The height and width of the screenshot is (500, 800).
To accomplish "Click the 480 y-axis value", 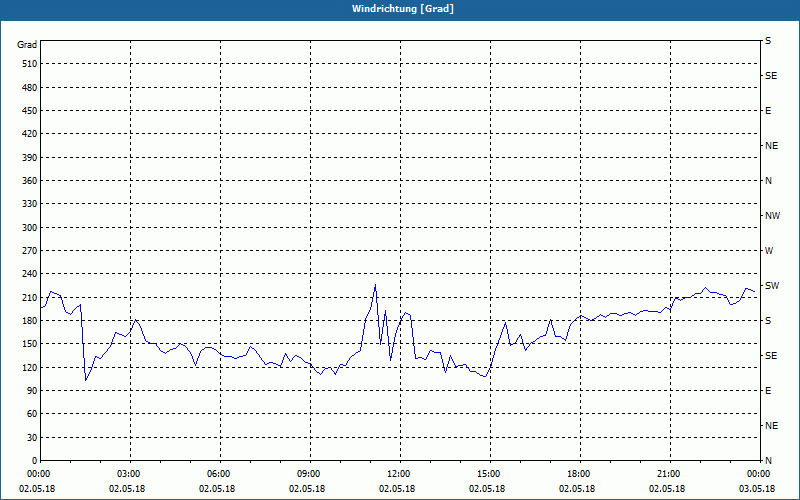I will [x=30, y=88].
